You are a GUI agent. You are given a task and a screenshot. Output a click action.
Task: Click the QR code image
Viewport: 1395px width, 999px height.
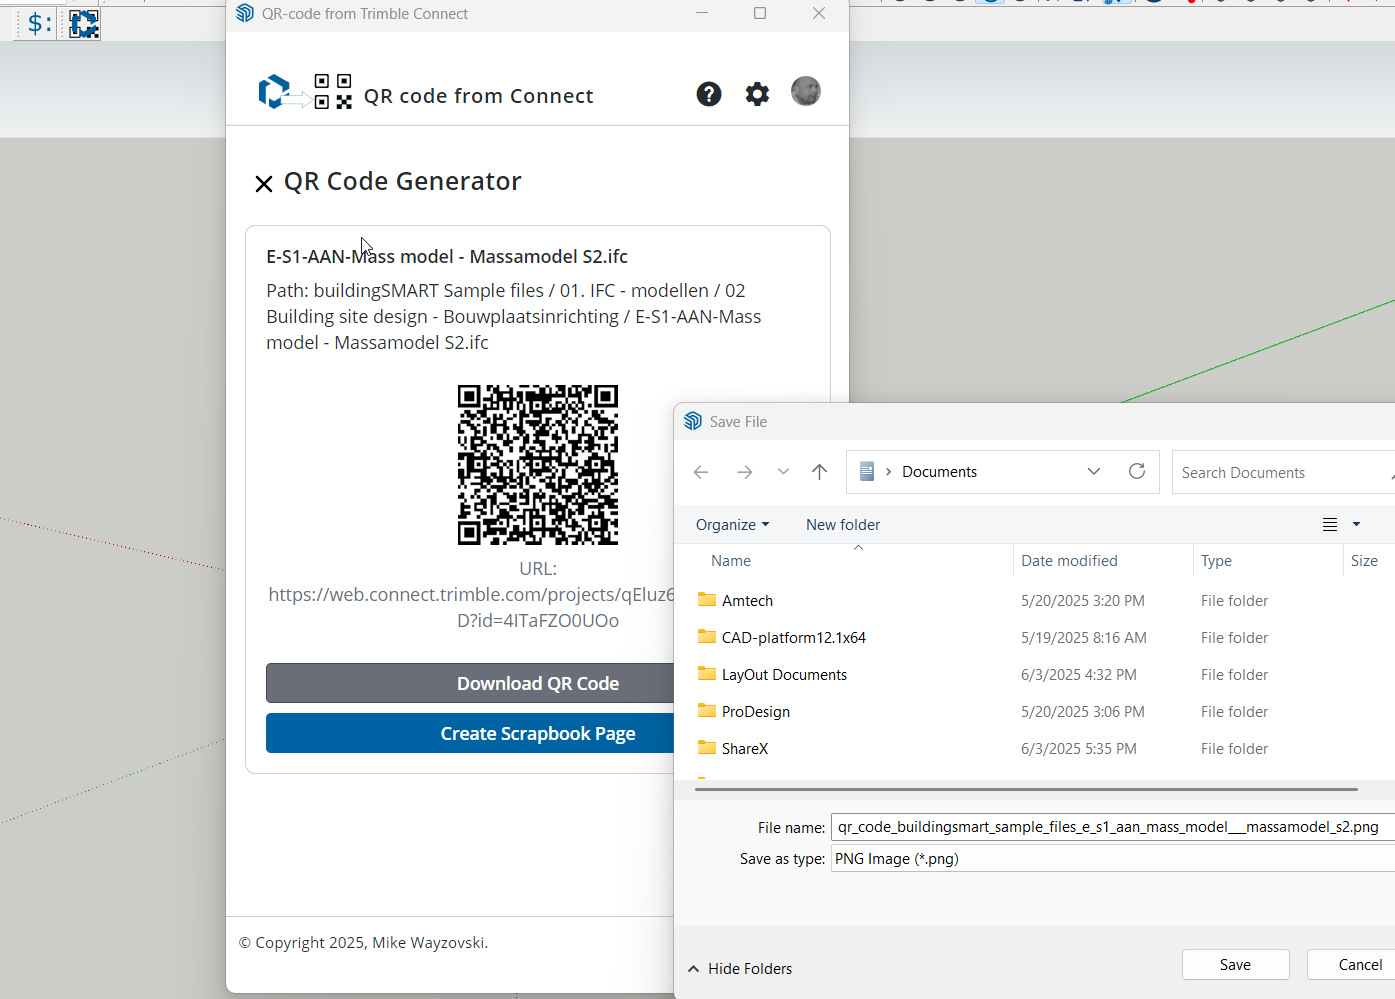(x=537, y=465)
